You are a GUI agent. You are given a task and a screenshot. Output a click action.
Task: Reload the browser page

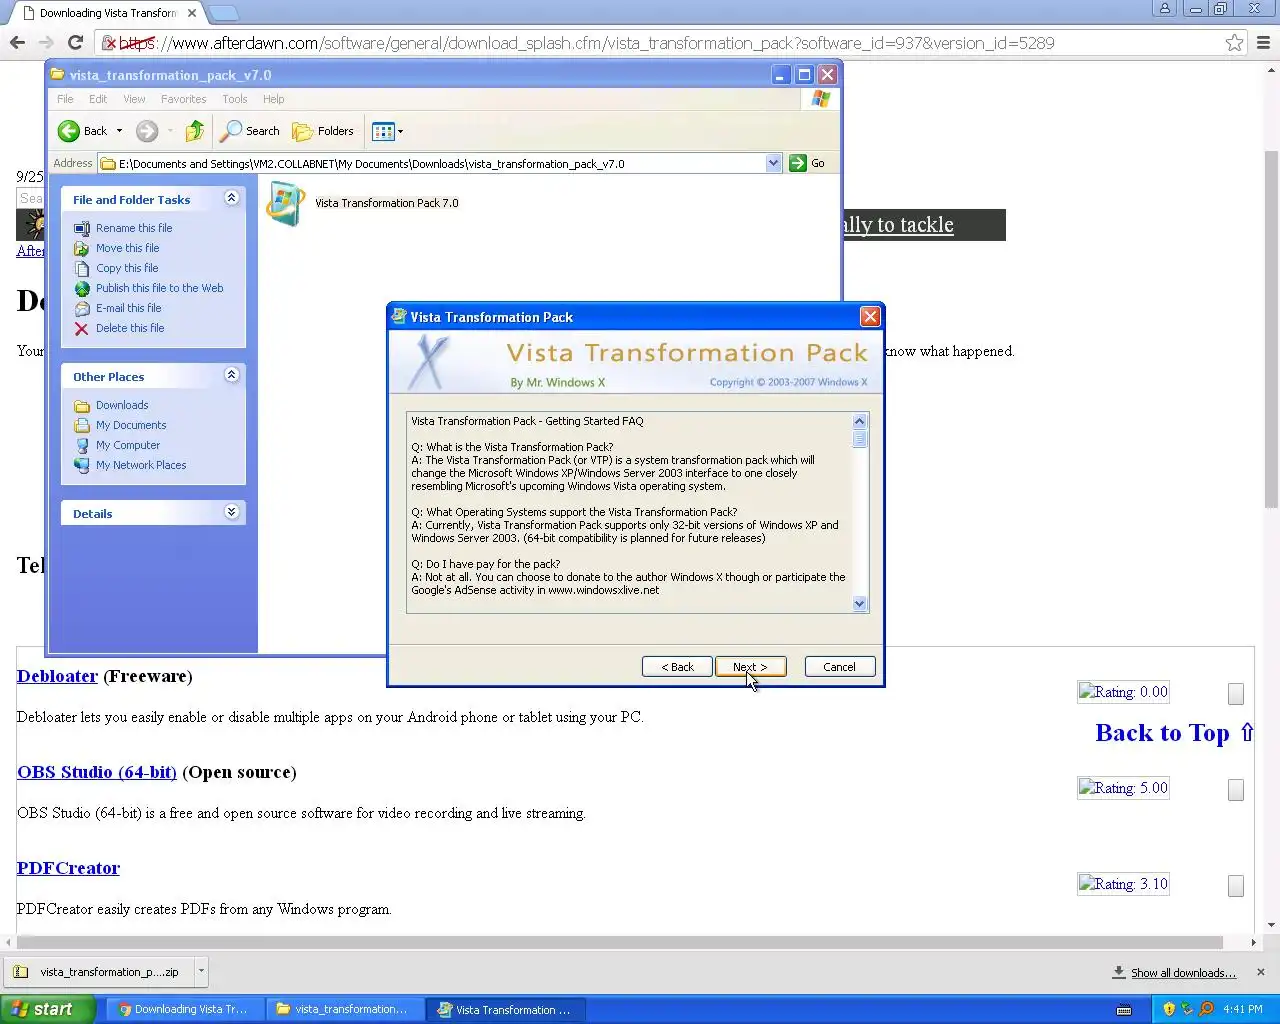[75, 42]
